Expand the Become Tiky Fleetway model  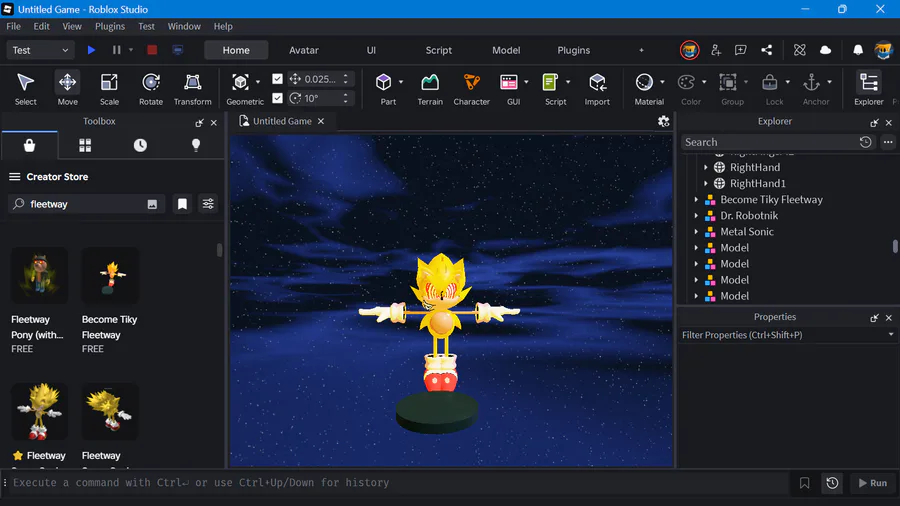click(x=696, y=200)
